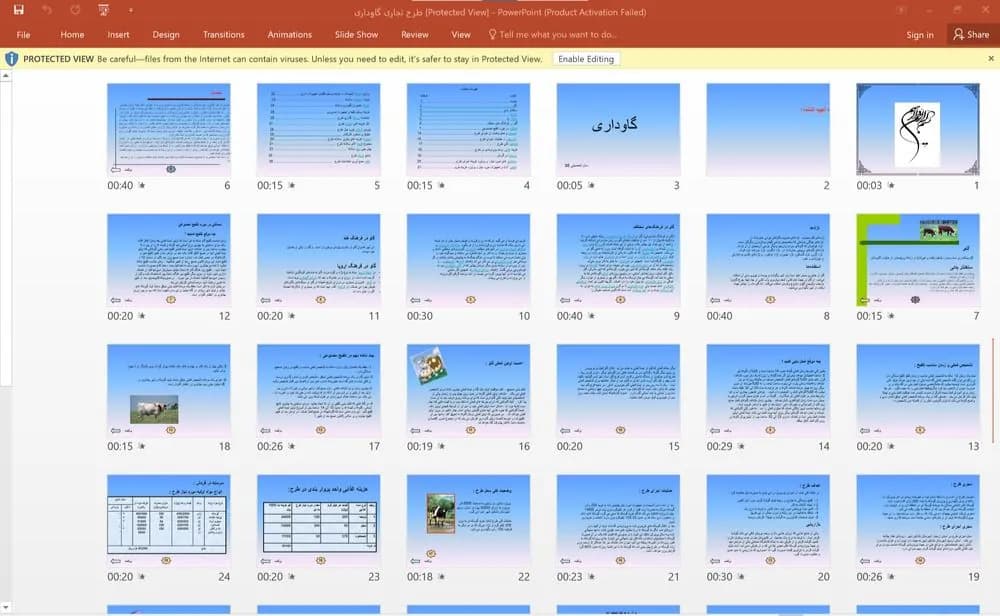The image size is (1000, 616).
Task: Dismiss the Protected View message bar
Action: [990, 58]
